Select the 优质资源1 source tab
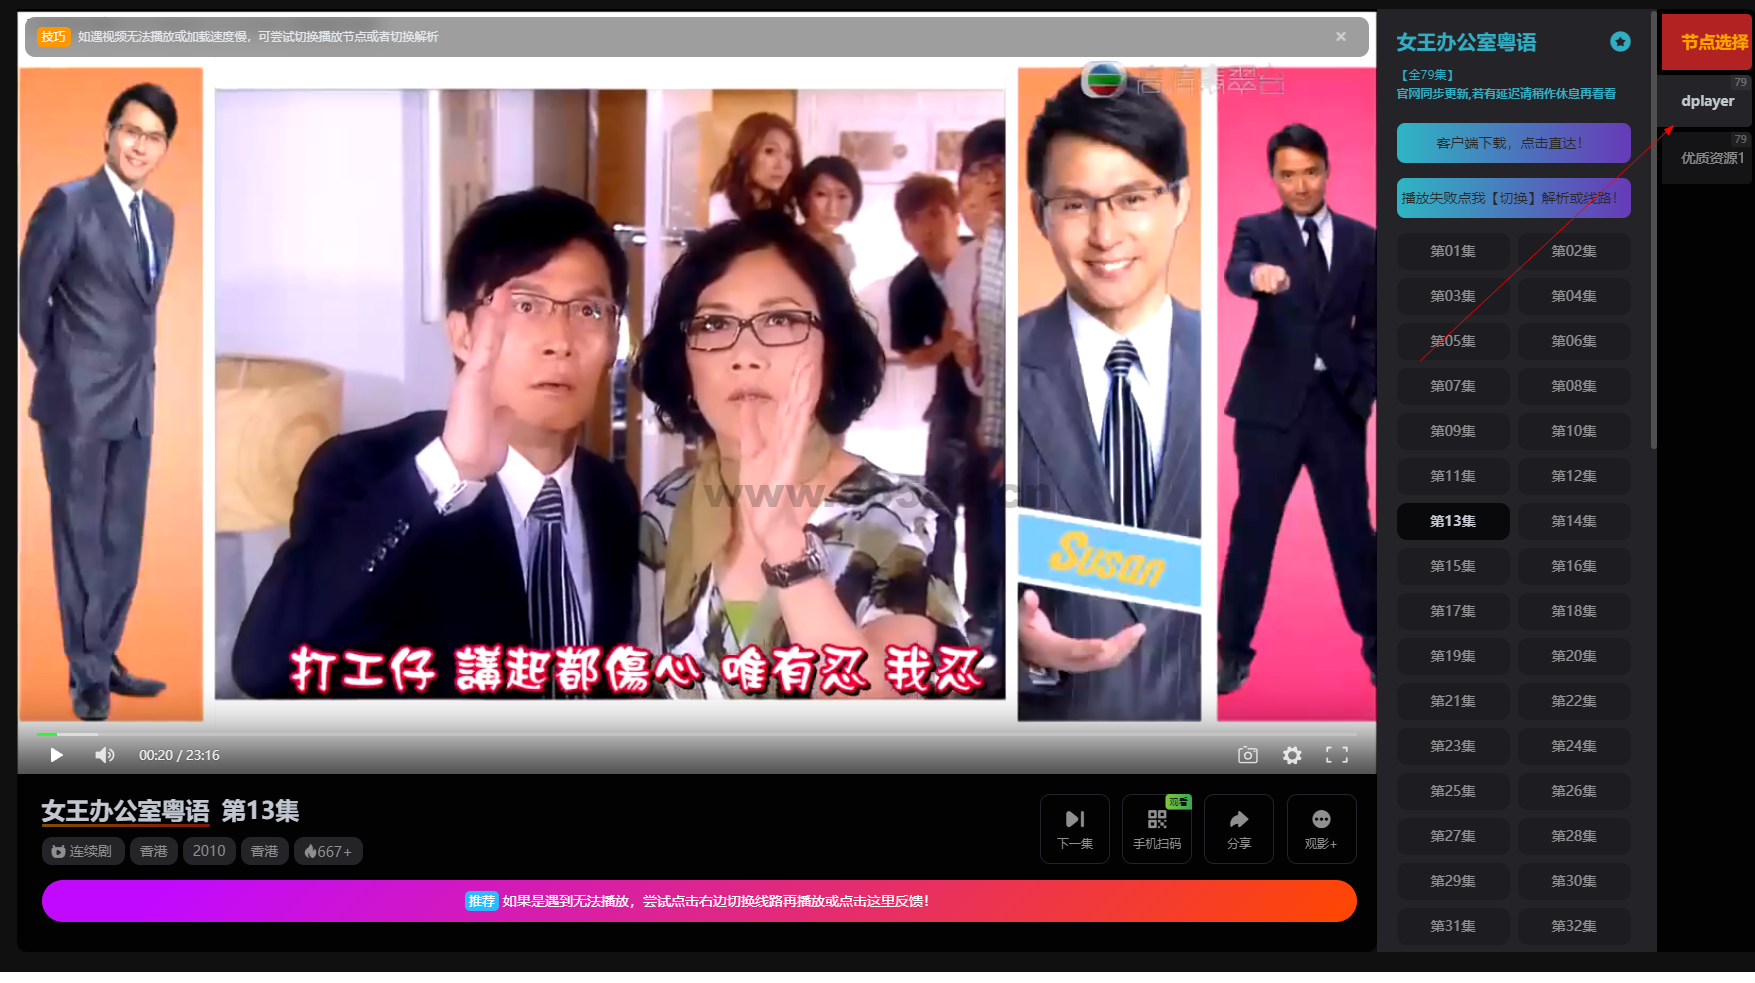The width and height of the screenshot is (1755, 983). click(x=1707, y=158)
